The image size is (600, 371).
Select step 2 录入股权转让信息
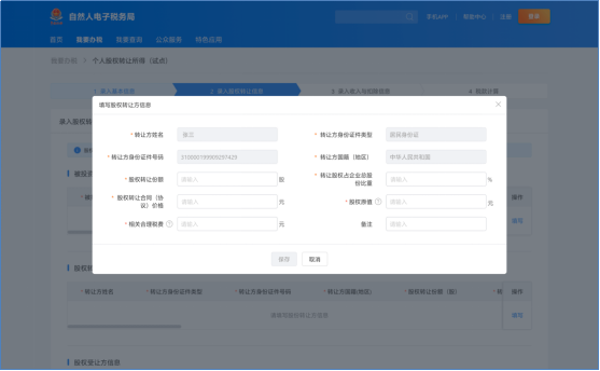(x=236, y=91)
